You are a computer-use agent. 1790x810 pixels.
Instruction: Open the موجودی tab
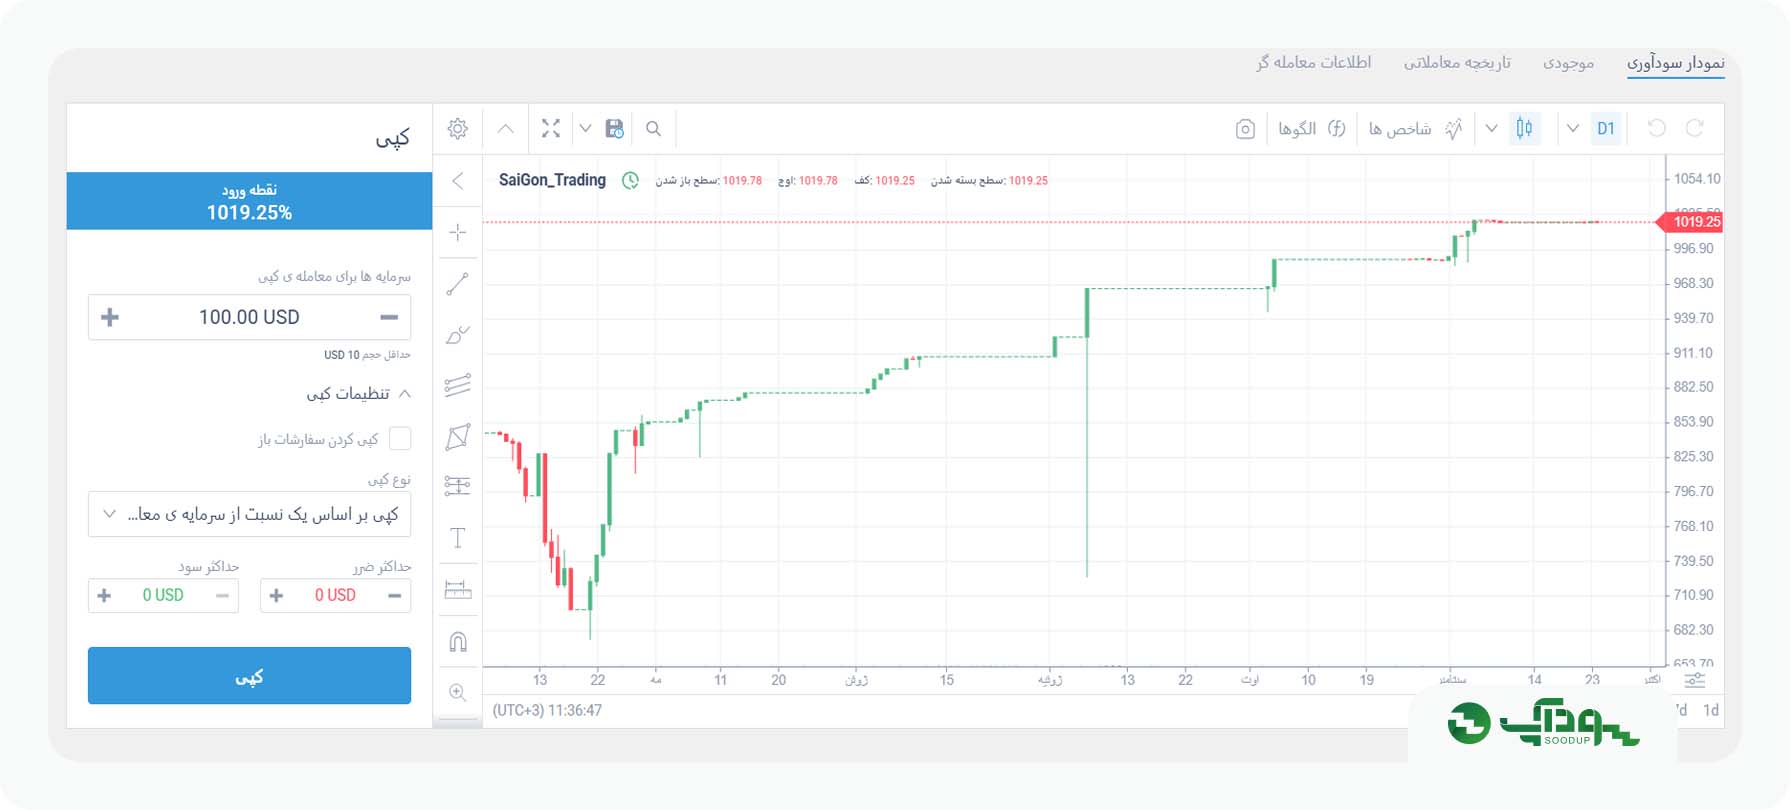click(1568, 62)
